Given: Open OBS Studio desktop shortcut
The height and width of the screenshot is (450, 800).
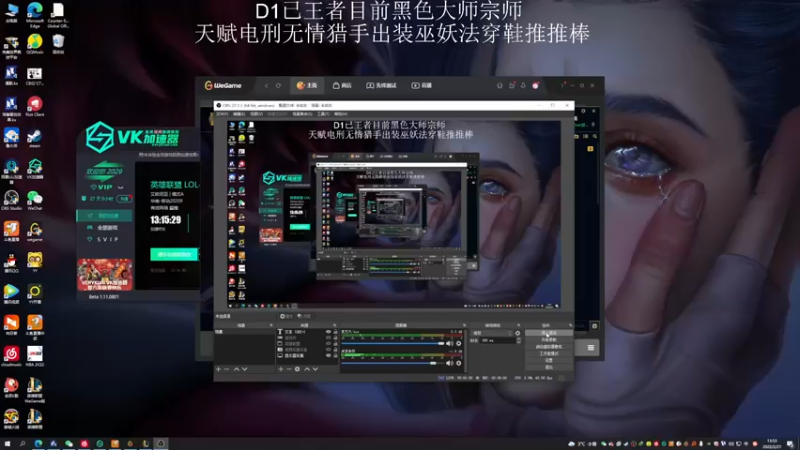Looking at the screenshot, I should (x=11, y=200).
